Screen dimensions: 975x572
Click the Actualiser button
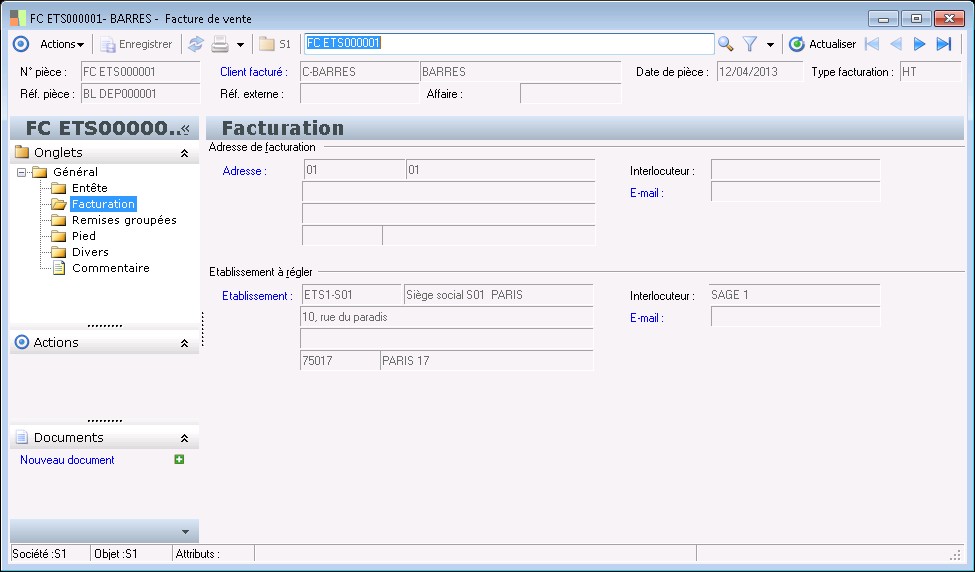(822, 44)
